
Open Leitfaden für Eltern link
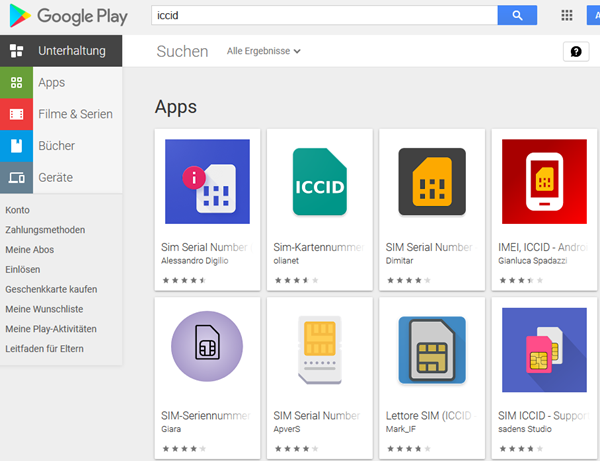point(44,349)
